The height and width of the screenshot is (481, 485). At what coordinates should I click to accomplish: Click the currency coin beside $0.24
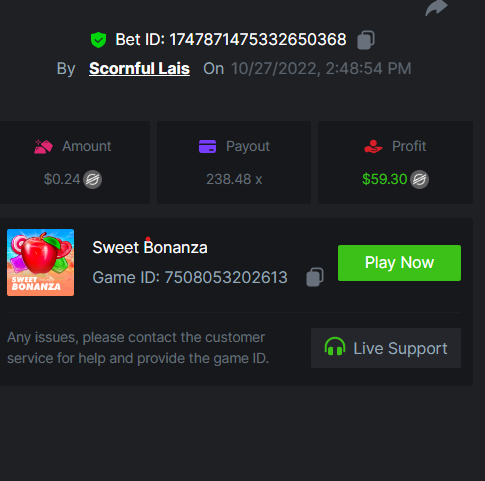pos(92,179)
